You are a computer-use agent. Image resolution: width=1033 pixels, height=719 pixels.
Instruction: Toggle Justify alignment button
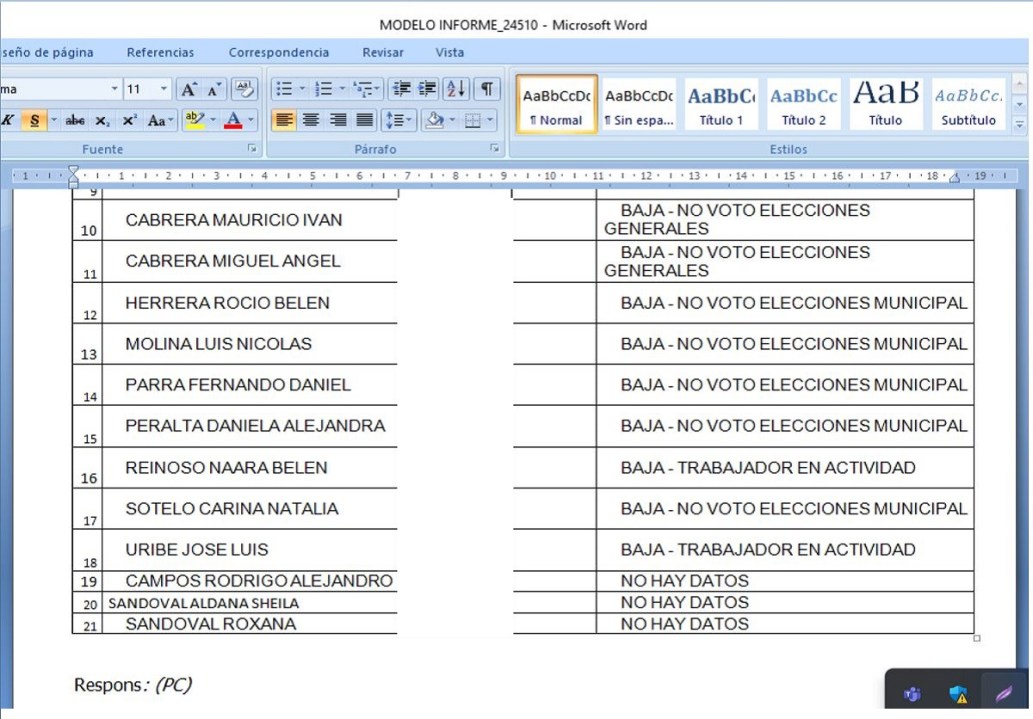pos(365,121)
